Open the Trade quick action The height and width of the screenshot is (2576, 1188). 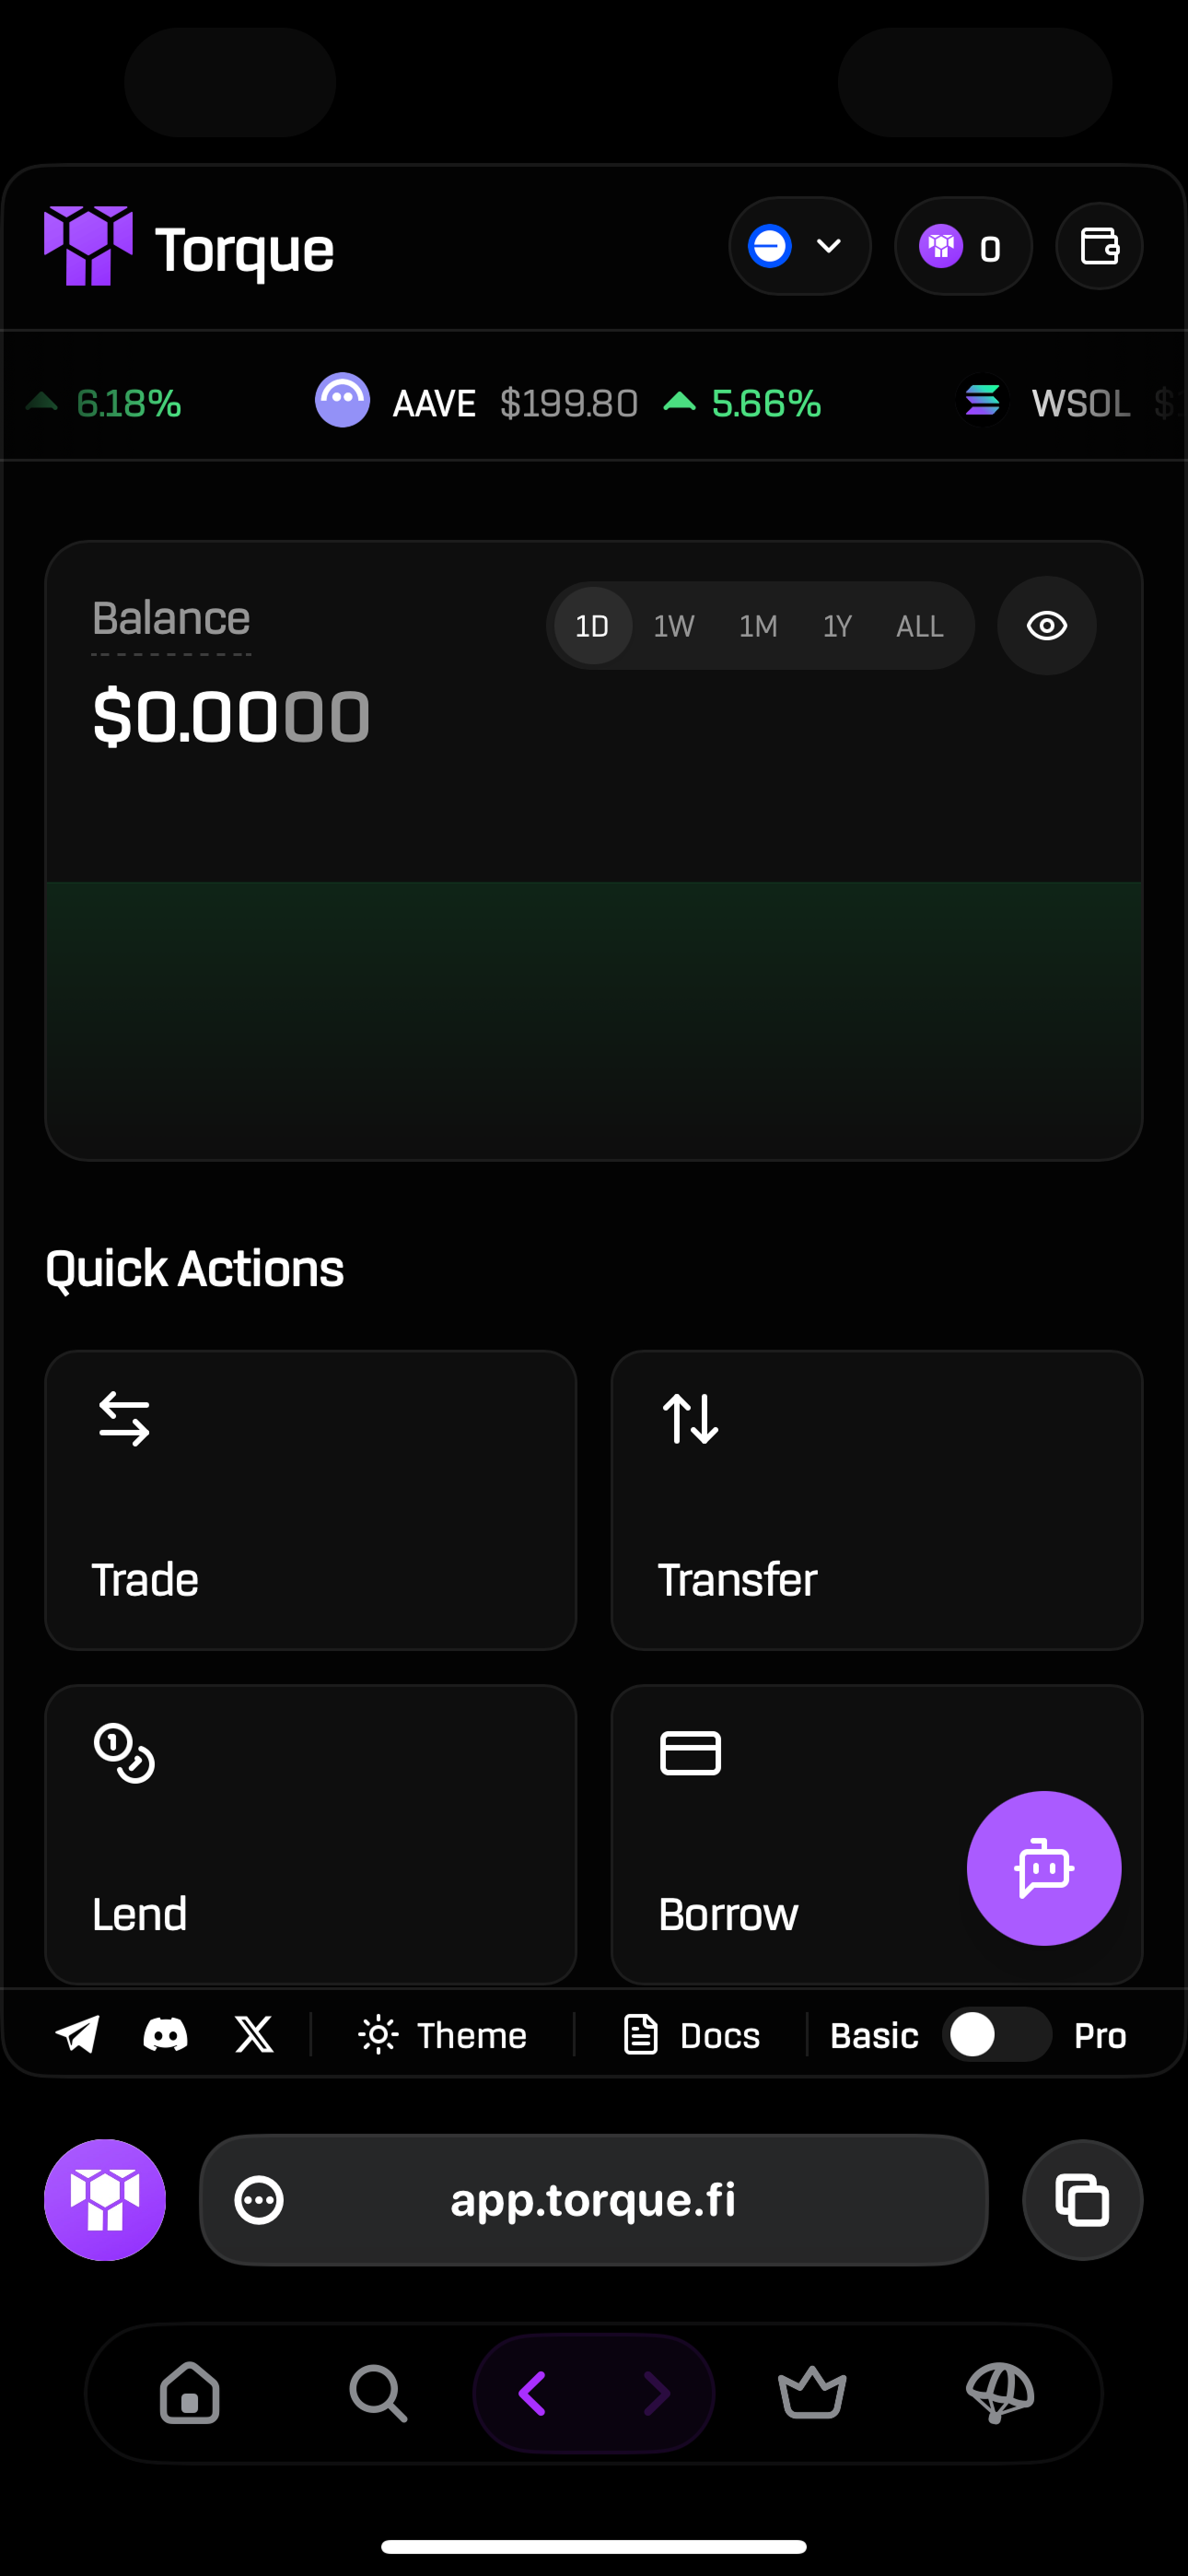[x=311, y=1499]
